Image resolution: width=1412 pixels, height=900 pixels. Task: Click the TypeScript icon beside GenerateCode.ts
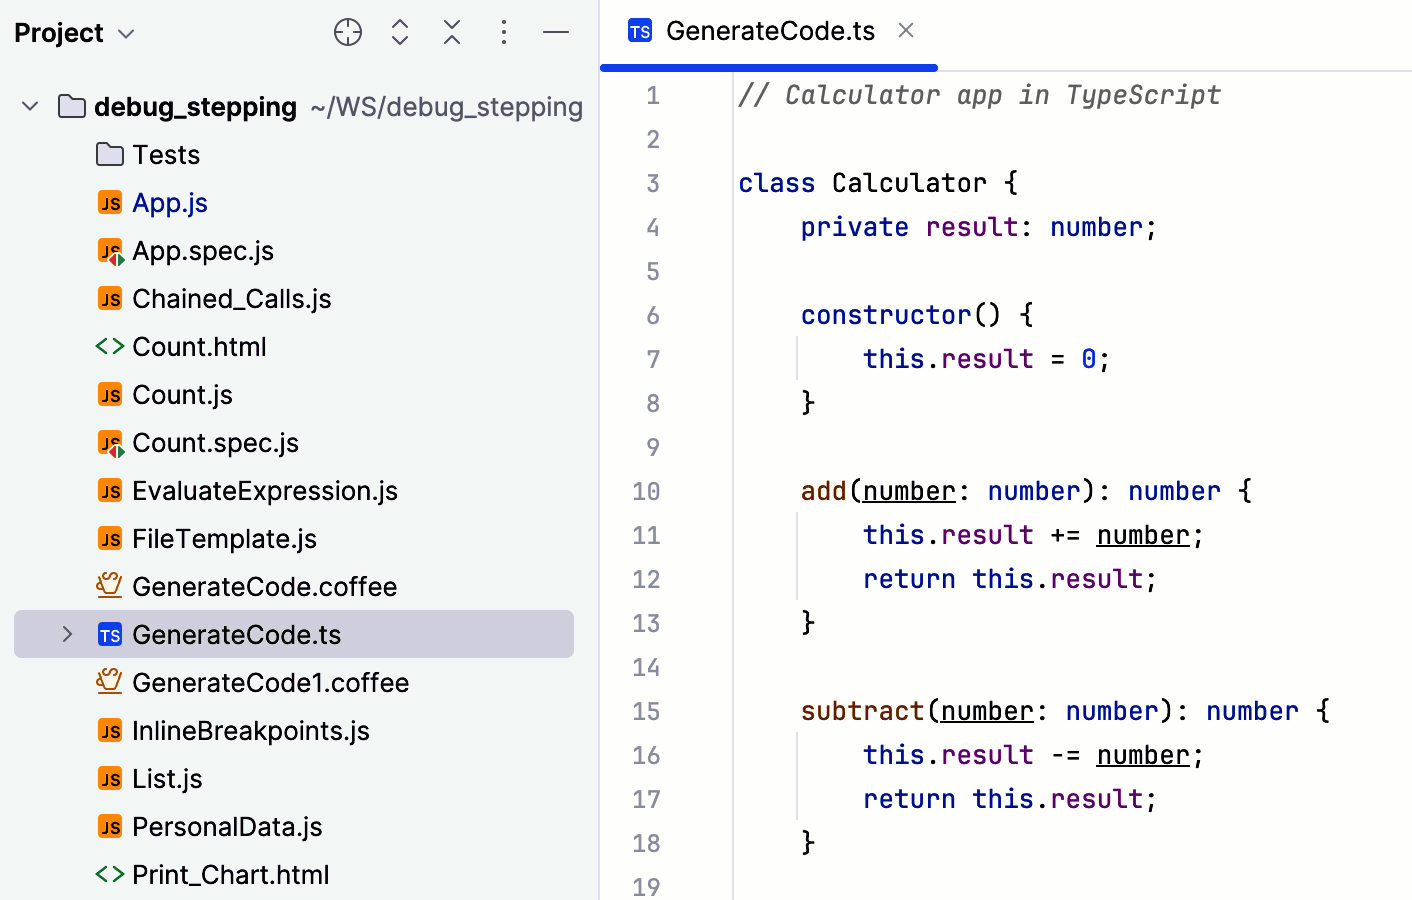coord(110,634)
